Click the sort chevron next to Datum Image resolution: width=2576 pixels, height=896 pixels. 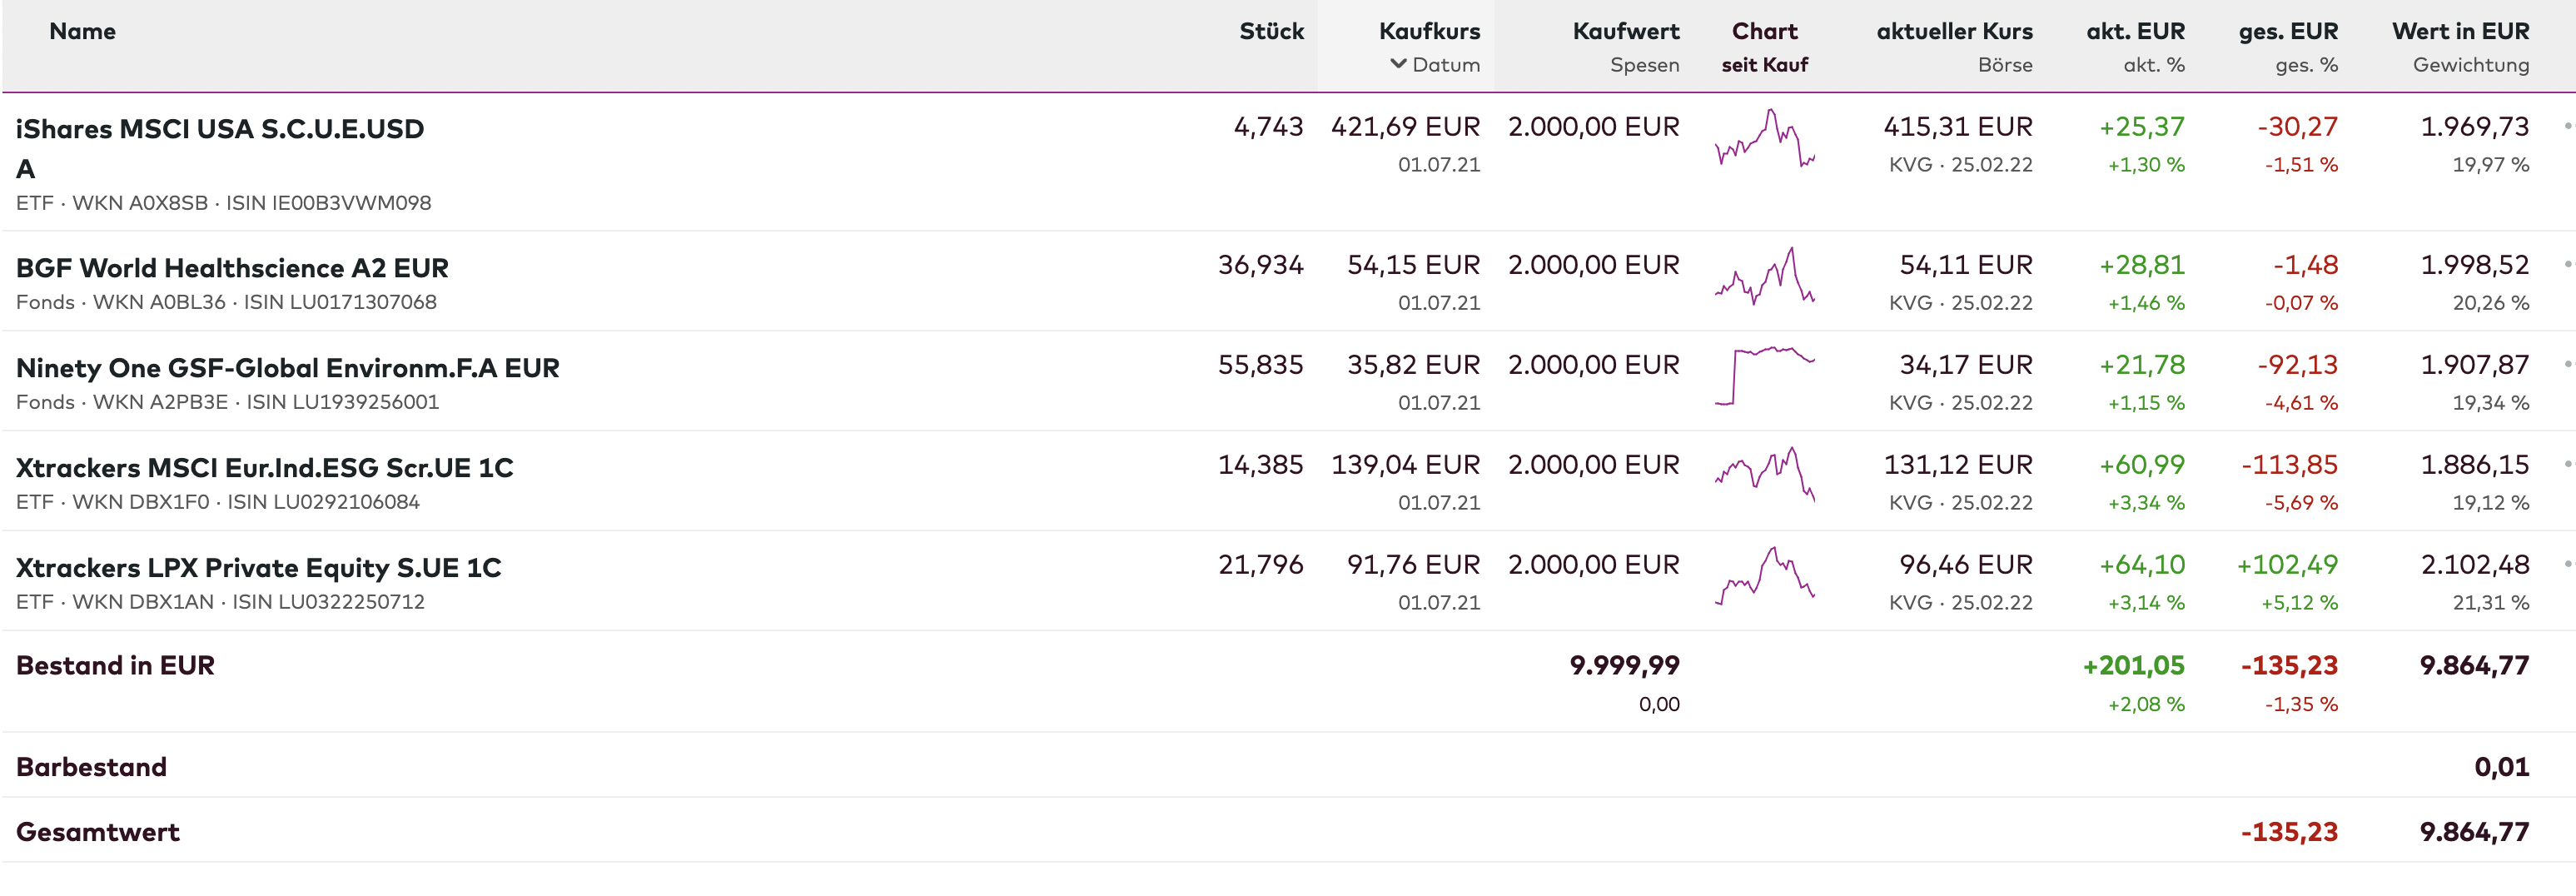(x=1398, y=64)
